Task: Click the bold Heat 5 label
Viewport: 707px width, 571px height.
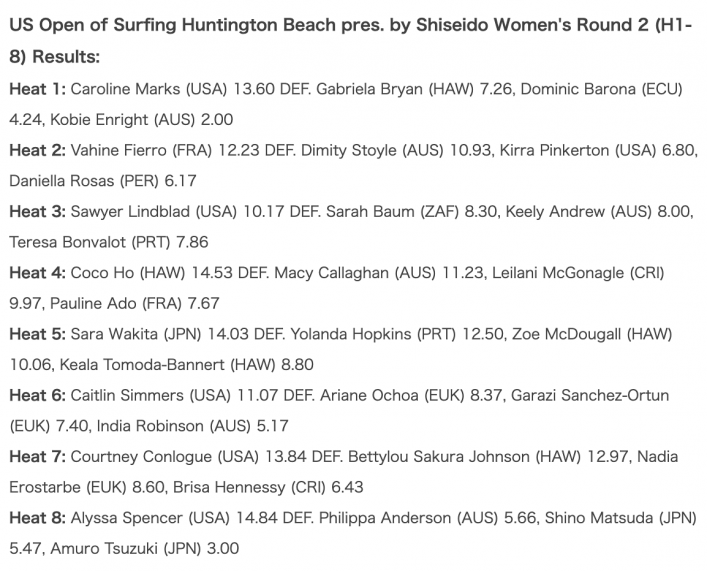Action: tap(38, 334)
